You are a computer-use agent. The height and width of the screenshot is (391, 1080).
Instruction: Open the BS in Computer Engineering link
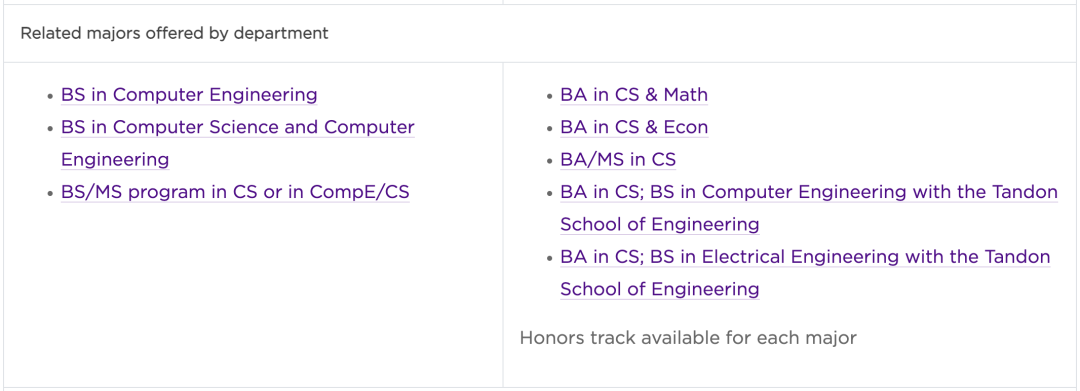pos(189,94)
